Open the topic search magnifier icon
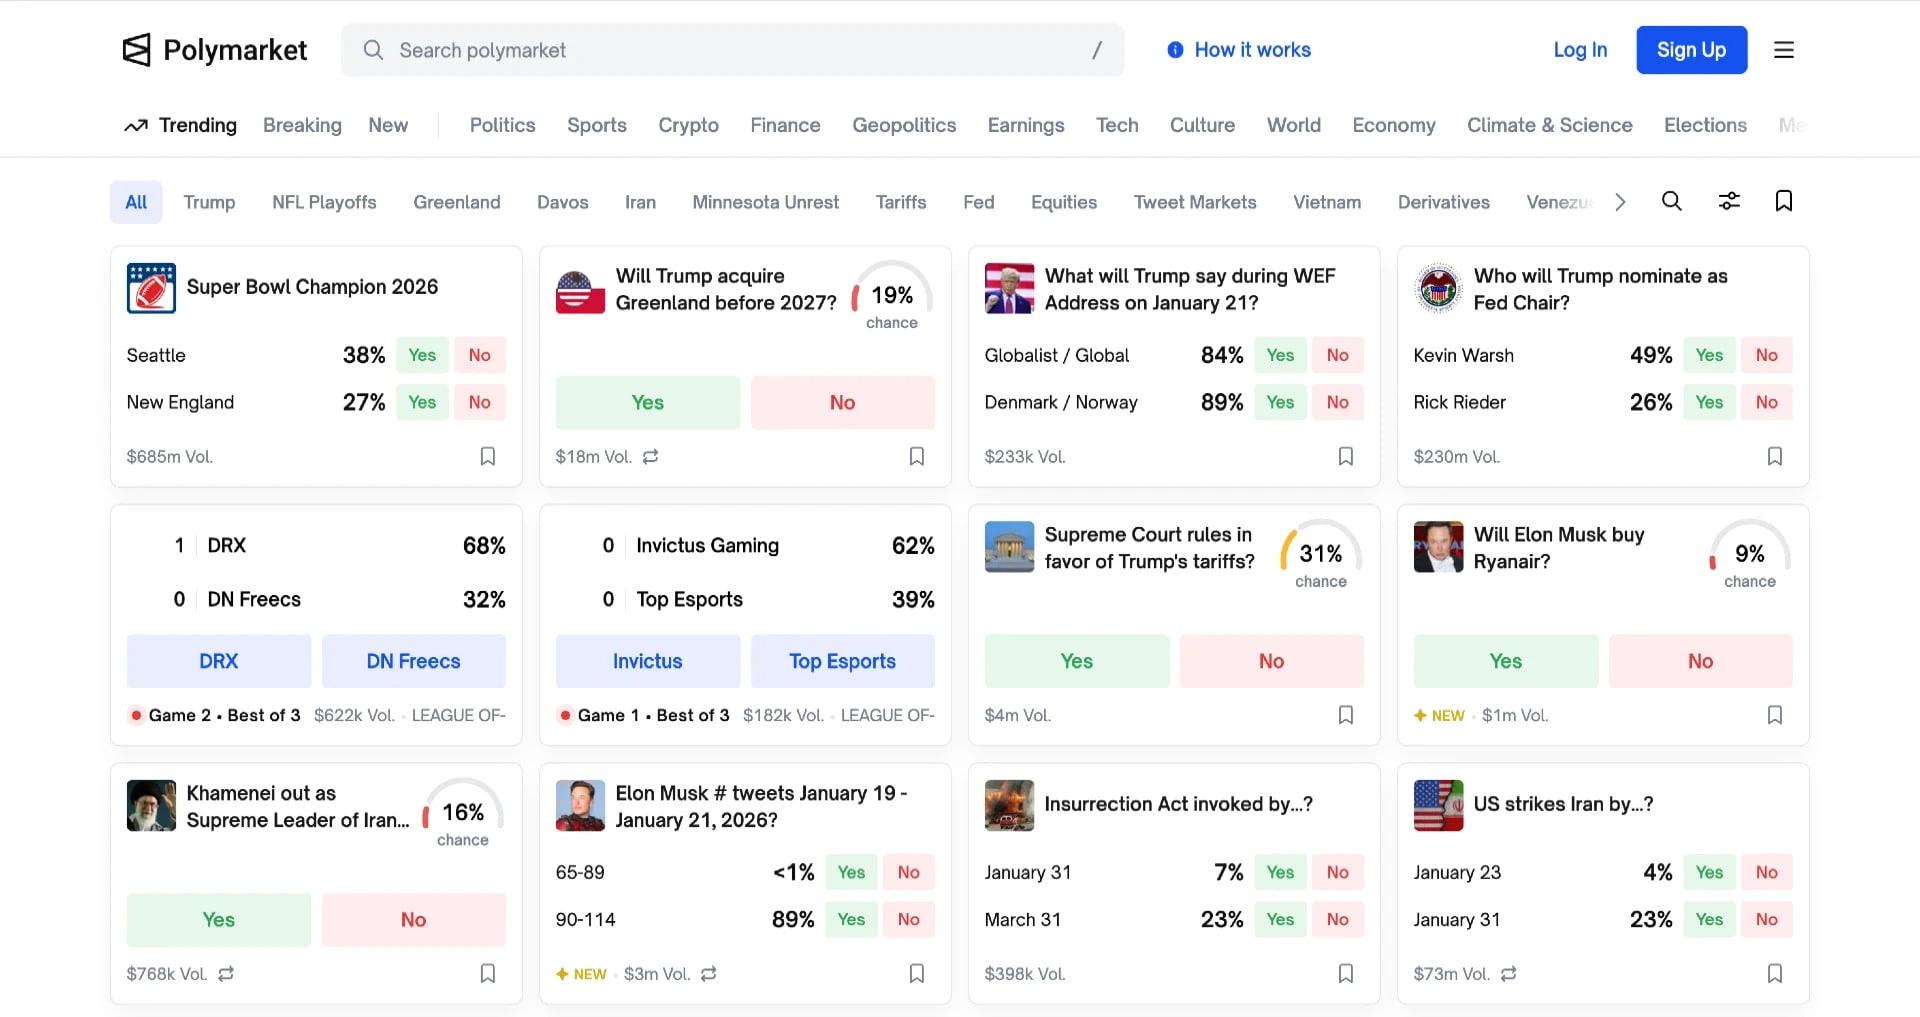The image size is (1920, 1017). [x=1671, y=201]
